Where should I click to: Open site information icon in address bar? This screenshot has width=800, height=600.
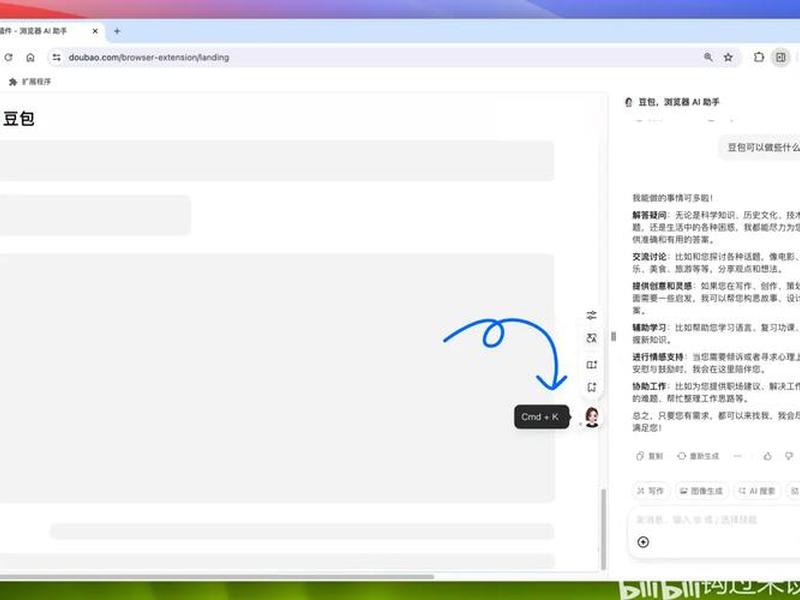click(x=57, y=58)
